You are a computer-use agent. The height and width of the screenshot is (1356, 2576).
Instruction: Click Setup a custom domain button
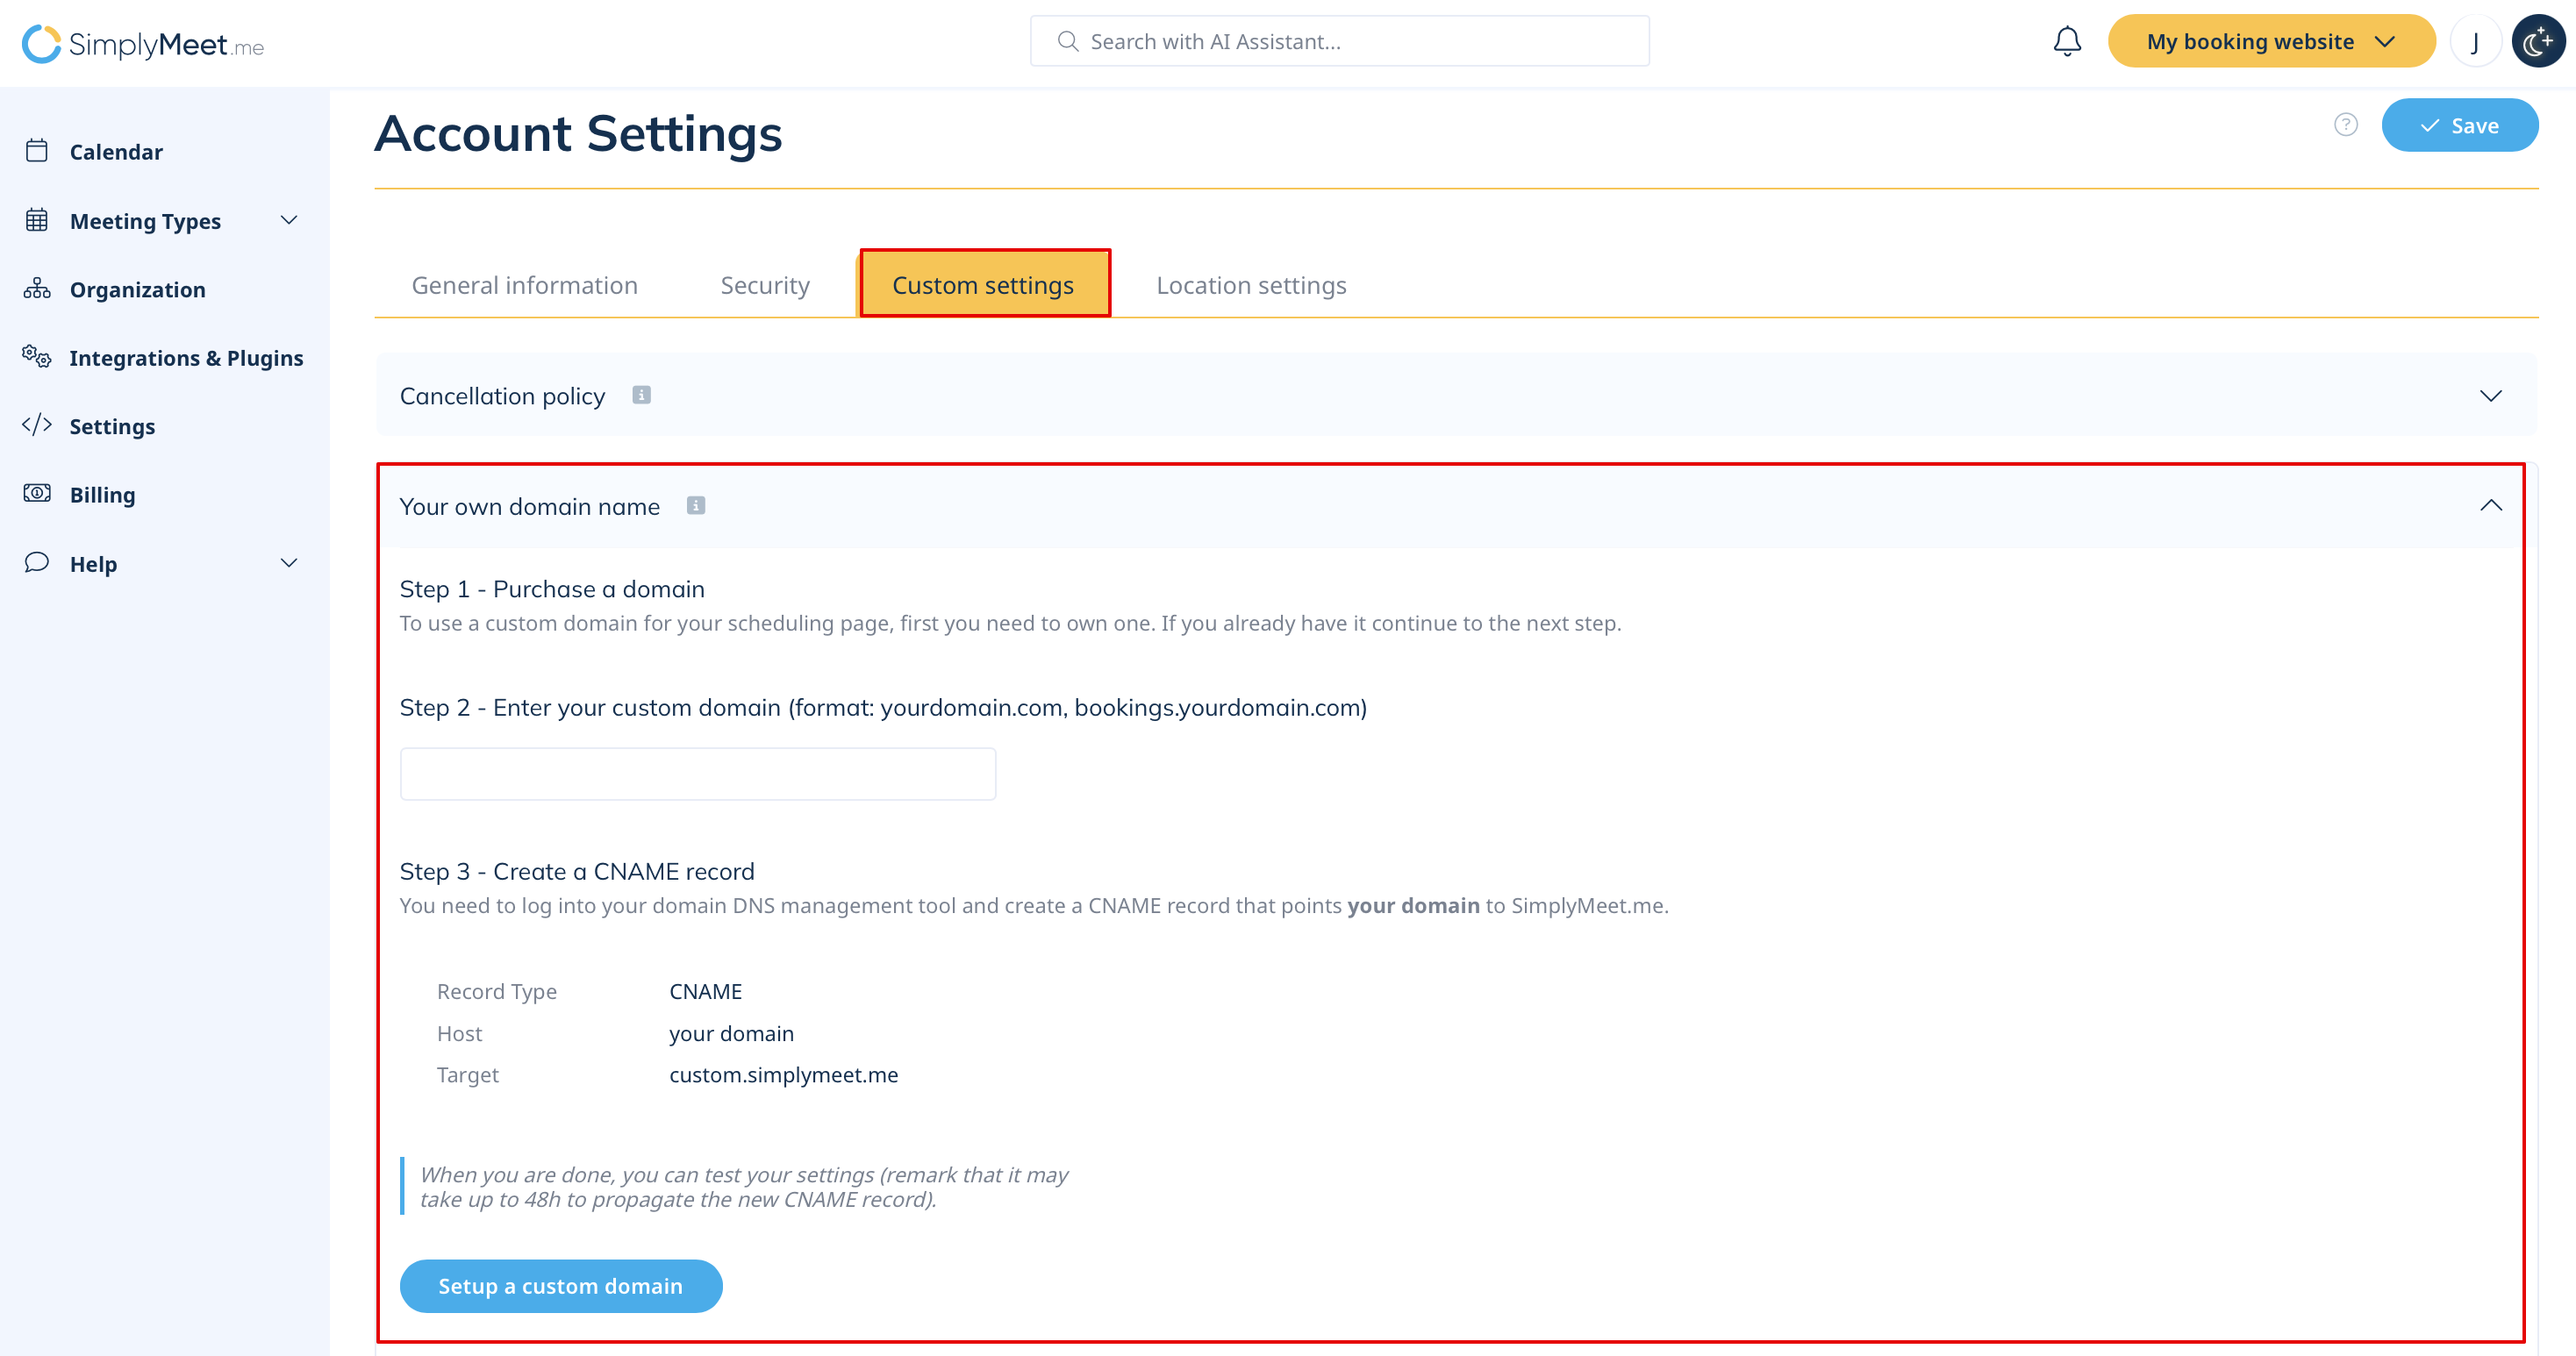click(560, 1286)
